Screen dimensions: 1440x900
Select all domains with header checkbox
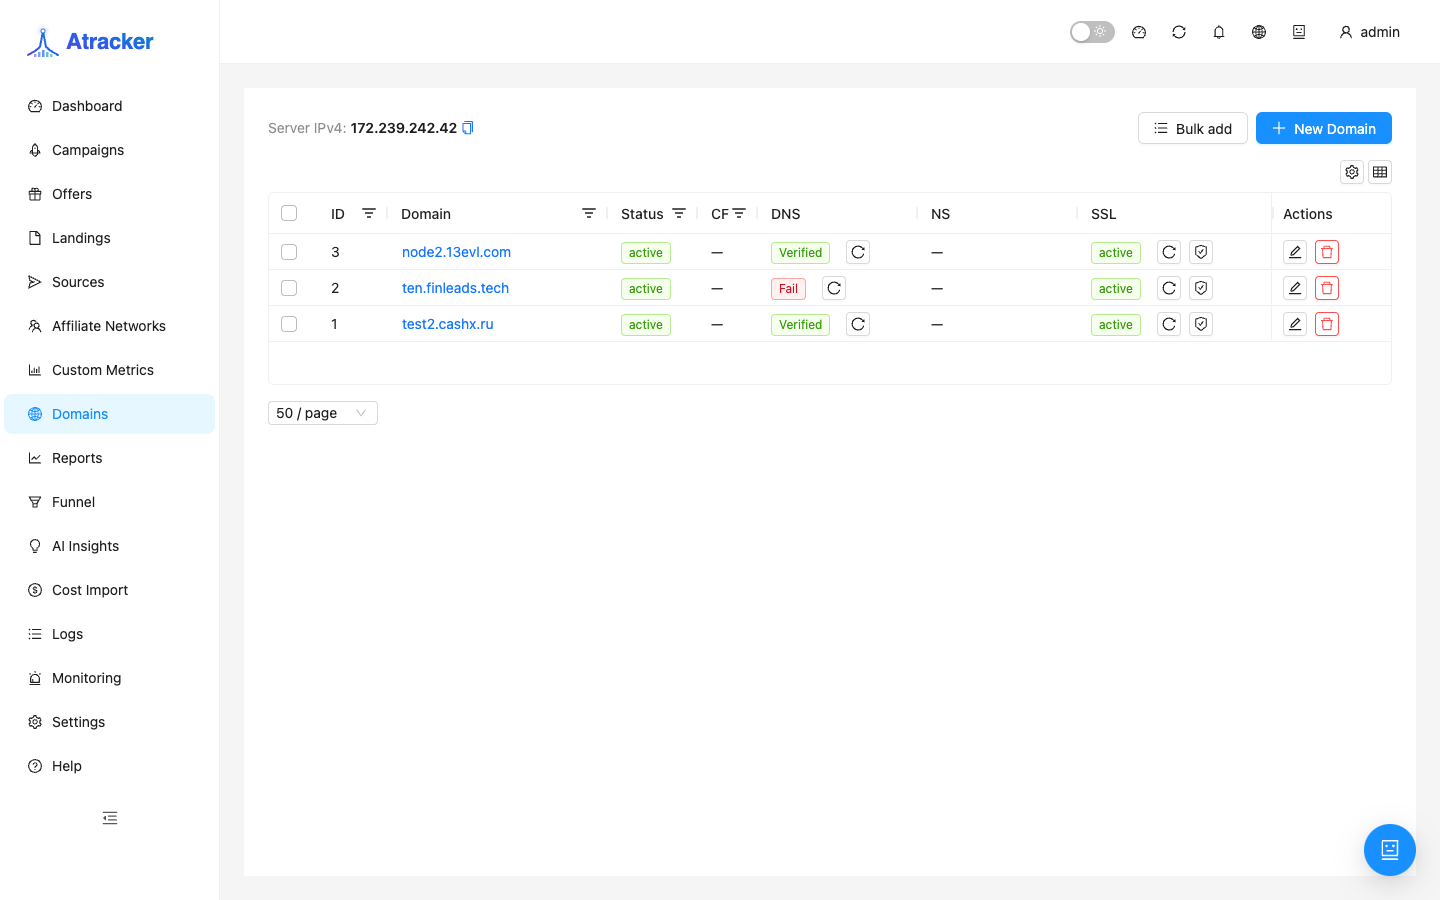(x=289, y=213)
